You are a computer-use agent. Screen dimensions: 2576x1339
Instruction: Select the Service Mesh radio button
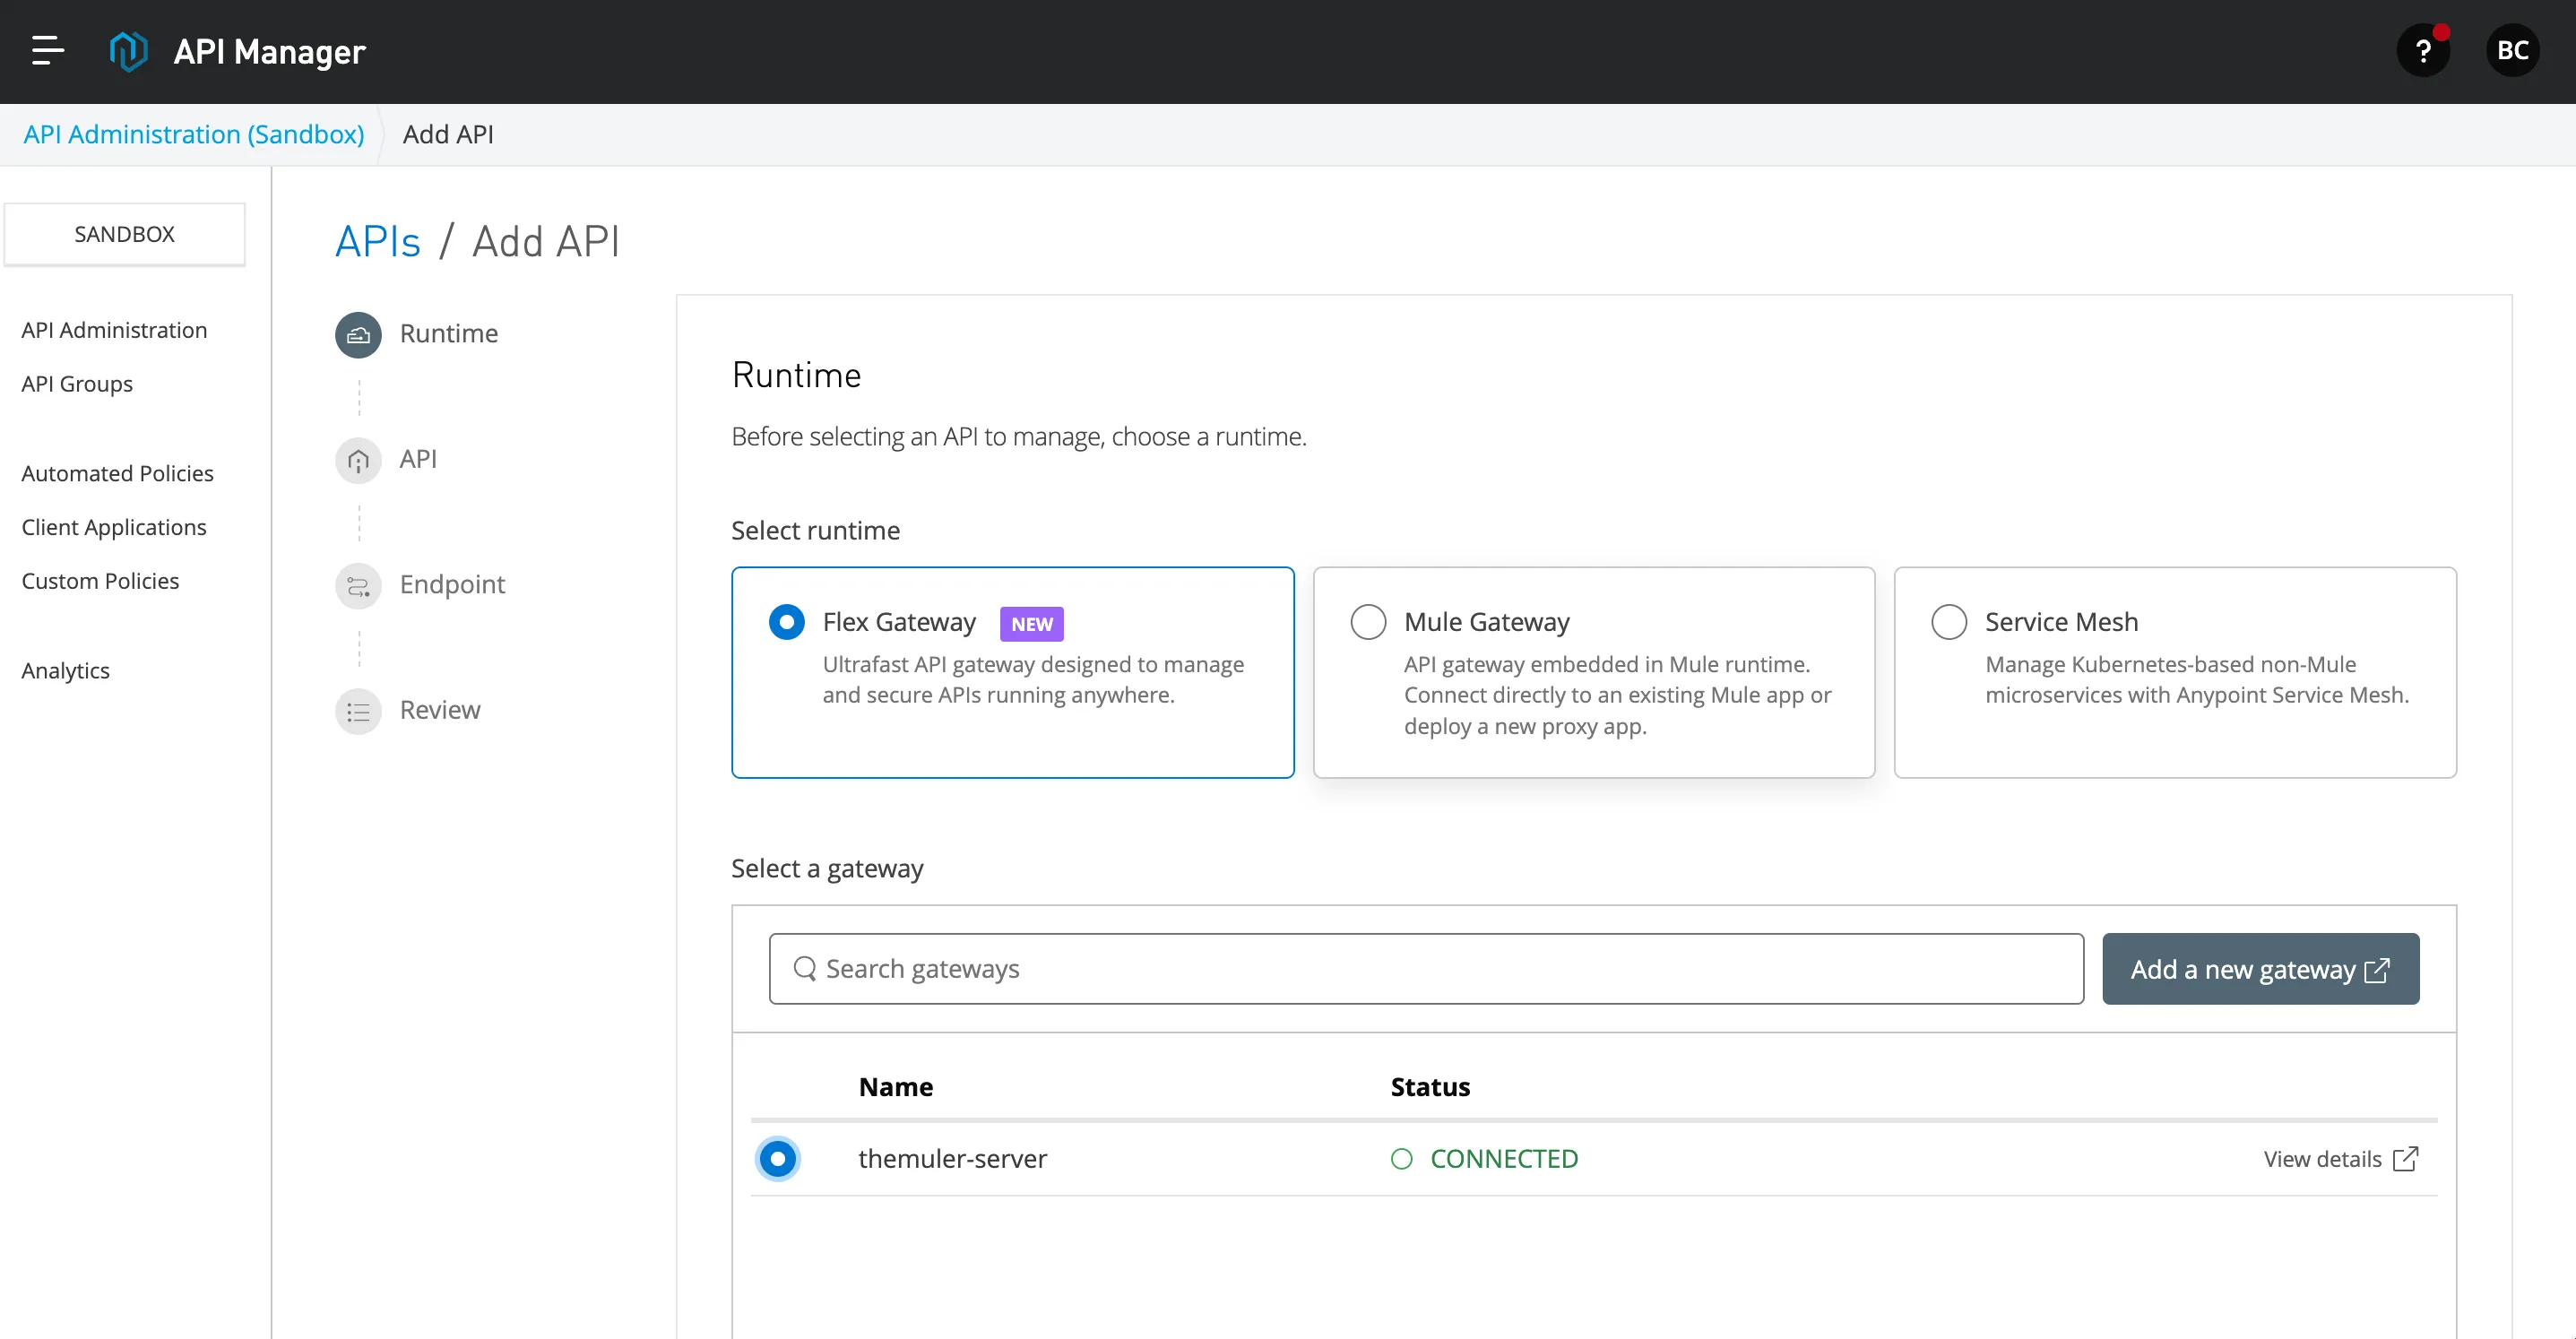point(1948,622)
